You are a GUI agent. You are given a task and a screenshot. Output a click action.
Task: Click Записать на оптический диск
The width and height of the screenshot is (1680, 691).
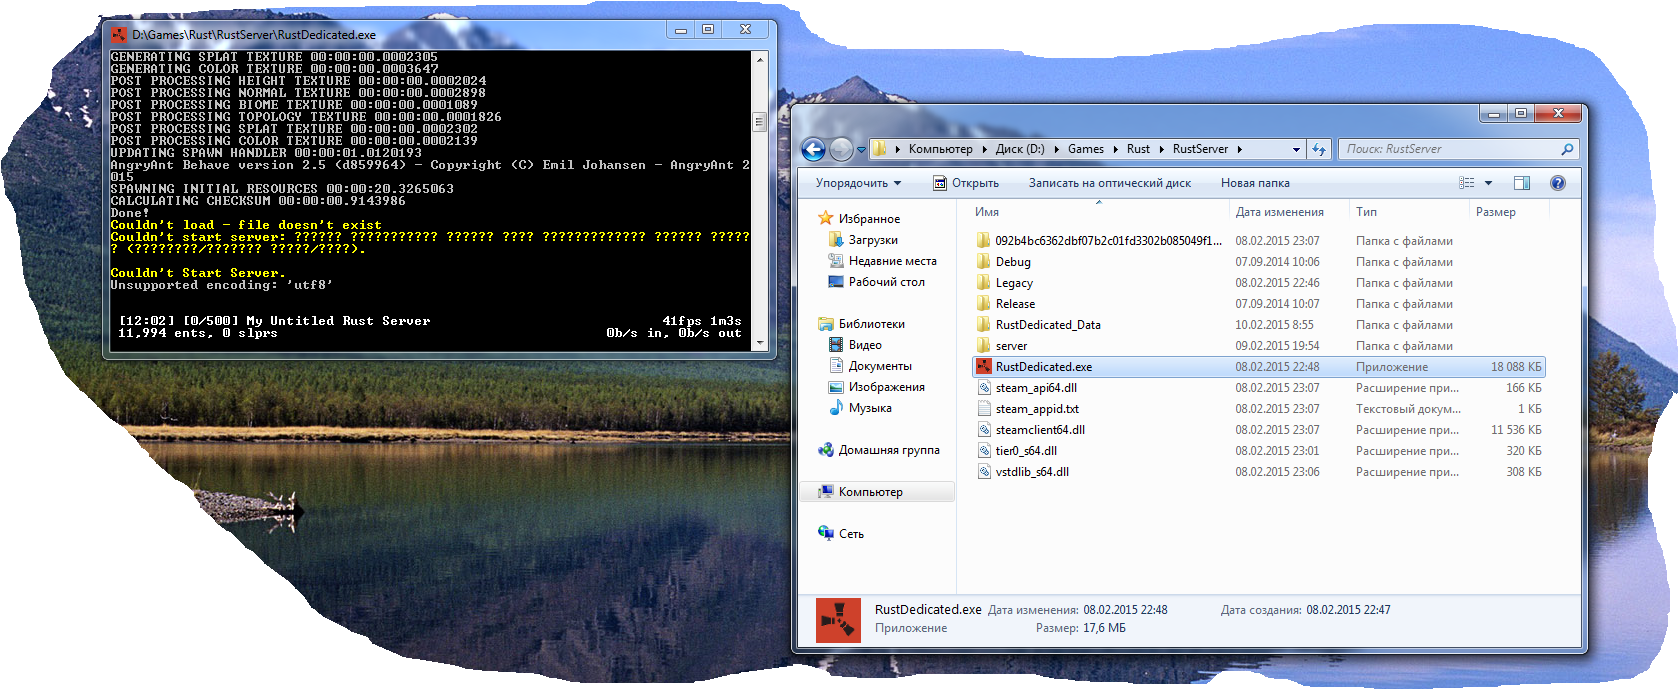pos(1110,183)
